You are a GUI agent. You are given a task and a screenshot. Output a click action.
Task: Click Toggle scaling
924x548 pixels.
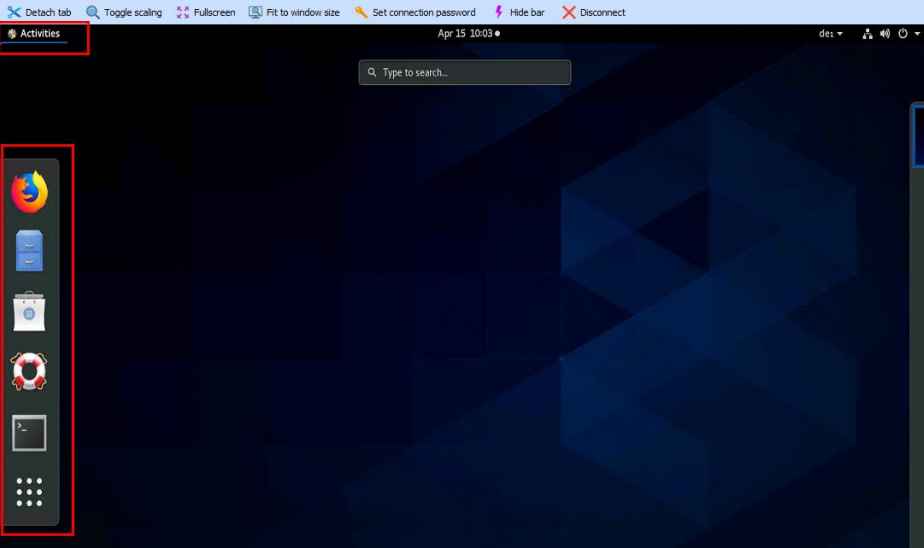tap(124, 12)
